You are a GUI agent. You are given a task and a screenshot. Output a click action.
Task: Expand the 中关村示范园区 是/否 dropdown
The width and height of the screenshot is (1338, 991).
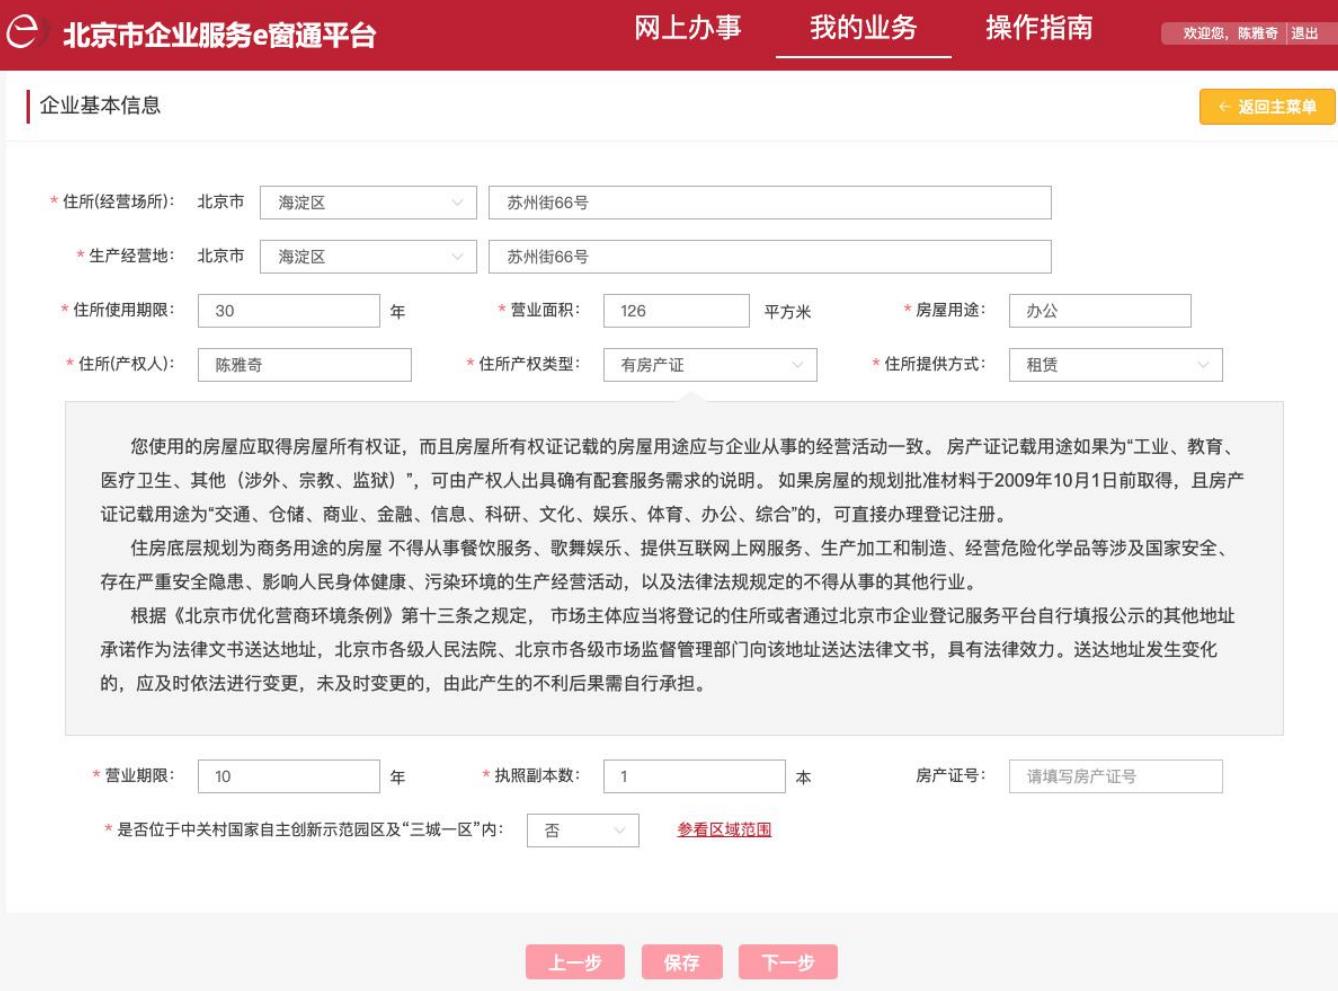[582, 831]
